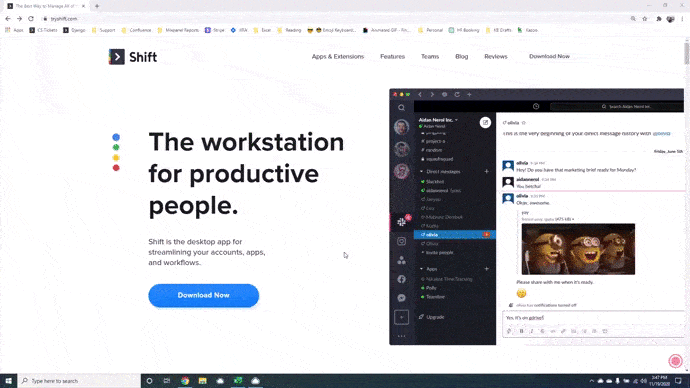Click the Chrome icon in the taskbar
This screenshot has width=690, height=388.
pos(185,381)
